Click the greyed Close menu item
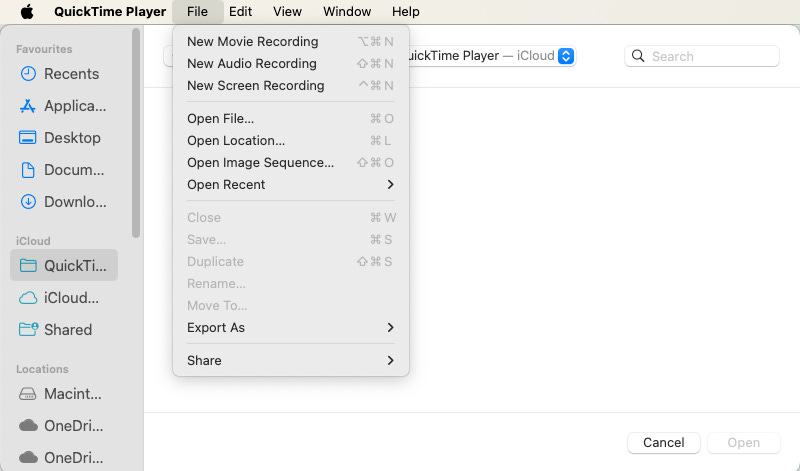The height and width of the screenshot is (471, 800). (291, 217)
